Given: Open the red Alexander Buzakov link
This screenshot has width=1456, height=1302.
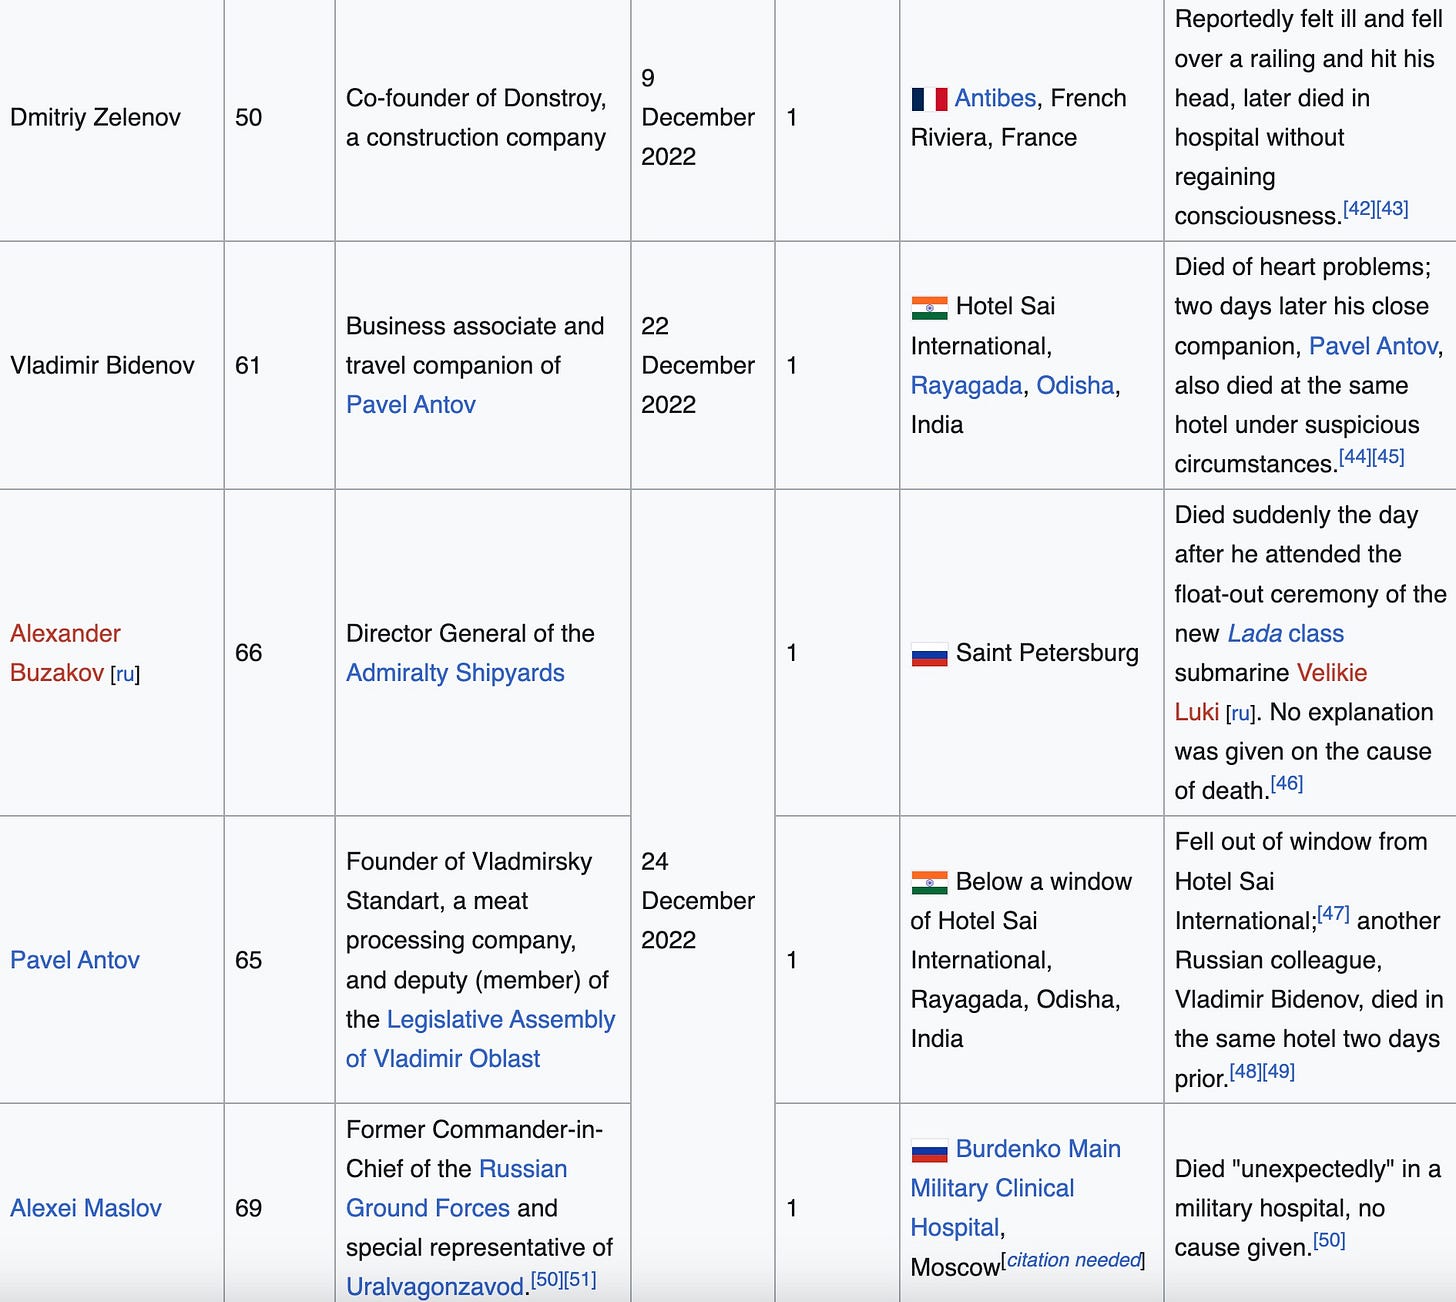Looking at the screenshot, I should pyautogui.click(x=65, y=653).
